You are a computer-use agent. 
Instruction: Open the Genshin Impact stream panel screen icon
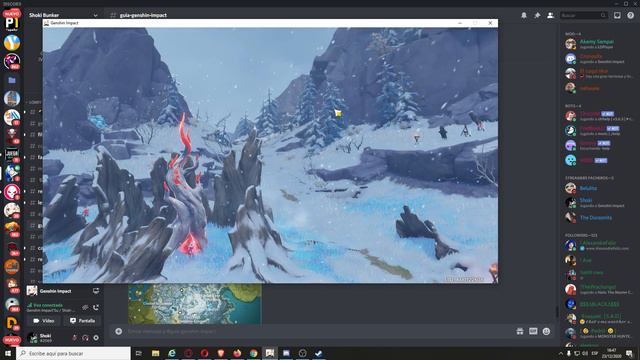[x=96, y=291]
